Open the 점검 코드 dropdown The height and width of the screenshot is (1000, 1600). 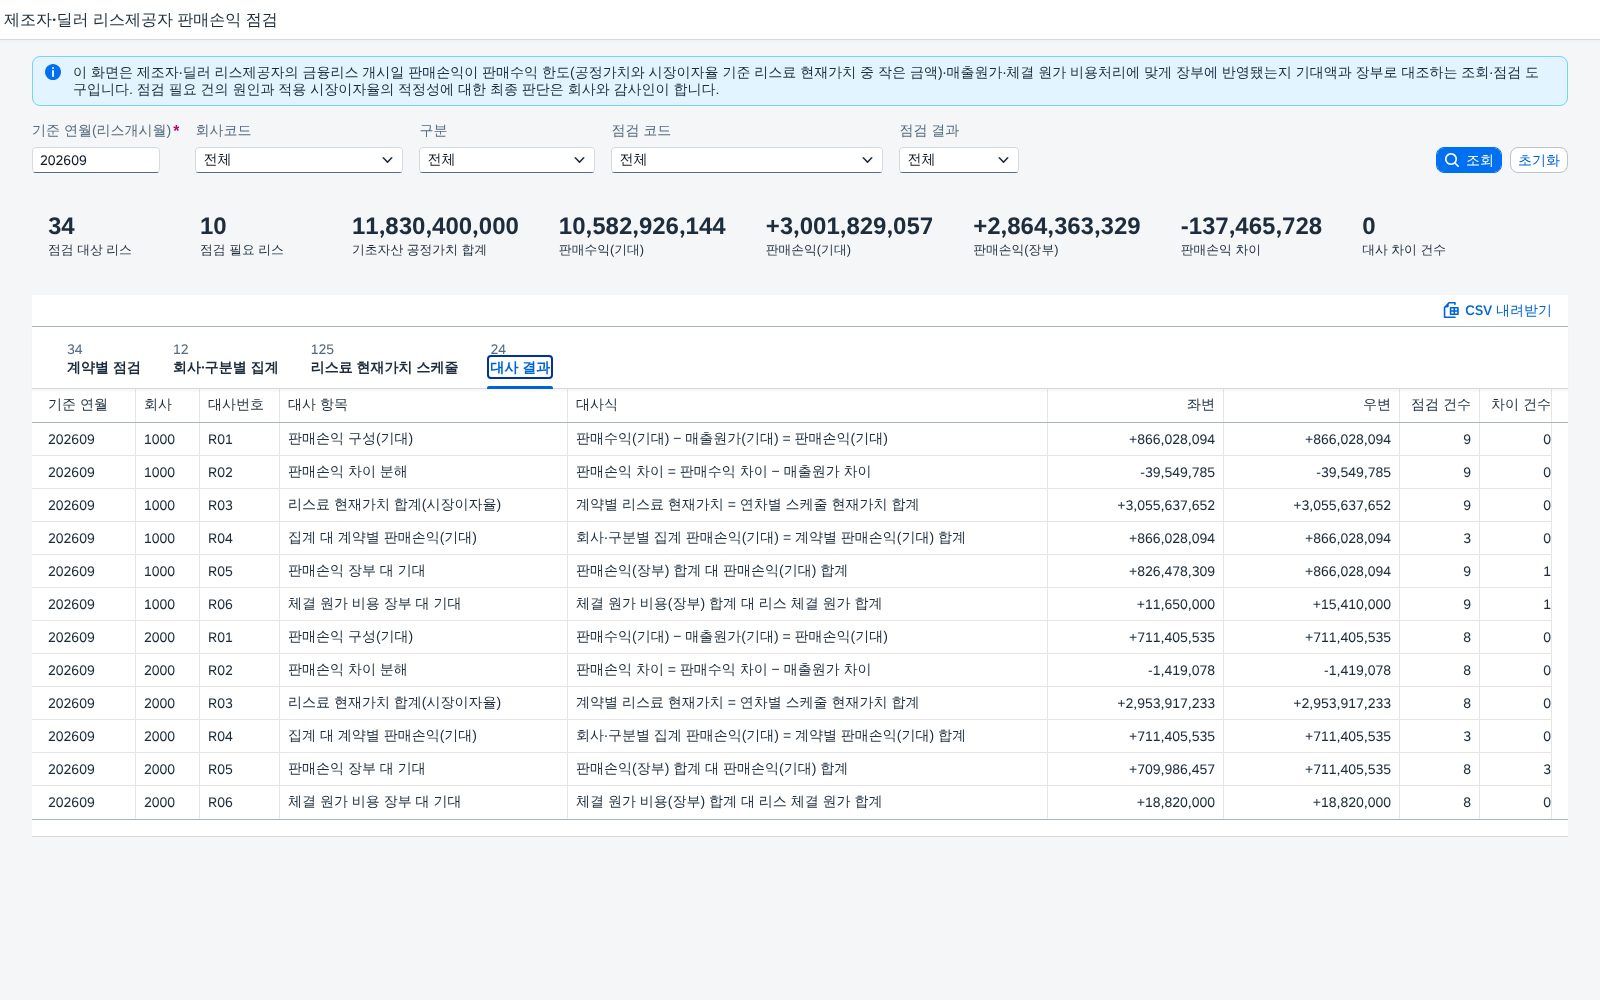click(x=747, y=160)
